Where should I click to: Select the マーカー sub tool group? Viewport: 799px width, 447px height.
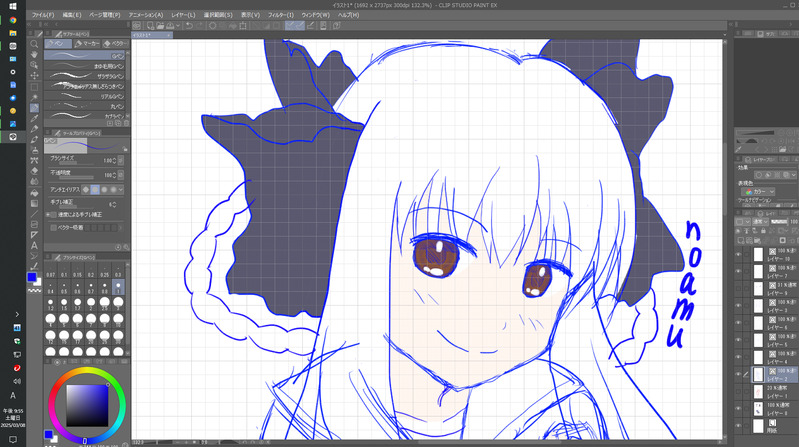(87, 44)
